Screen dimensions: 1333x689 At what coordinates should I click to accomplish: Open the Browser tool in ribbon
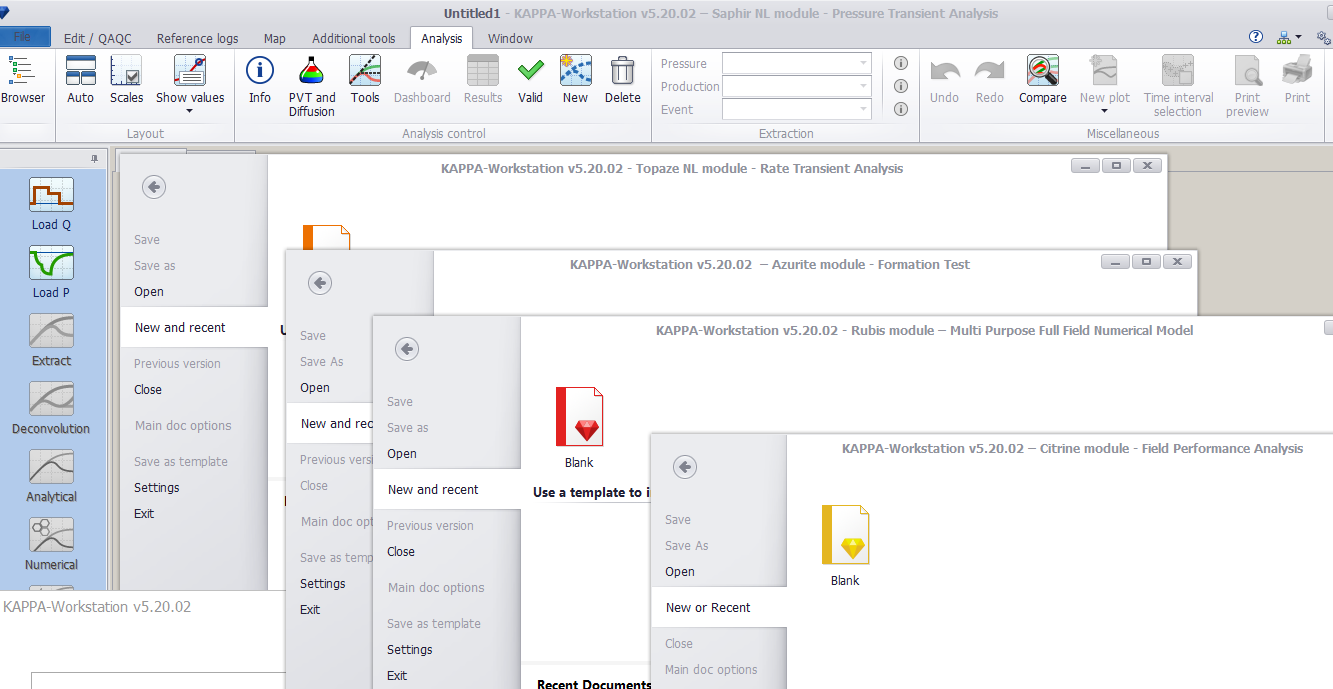pyautogui.click(x=22, y=80)
